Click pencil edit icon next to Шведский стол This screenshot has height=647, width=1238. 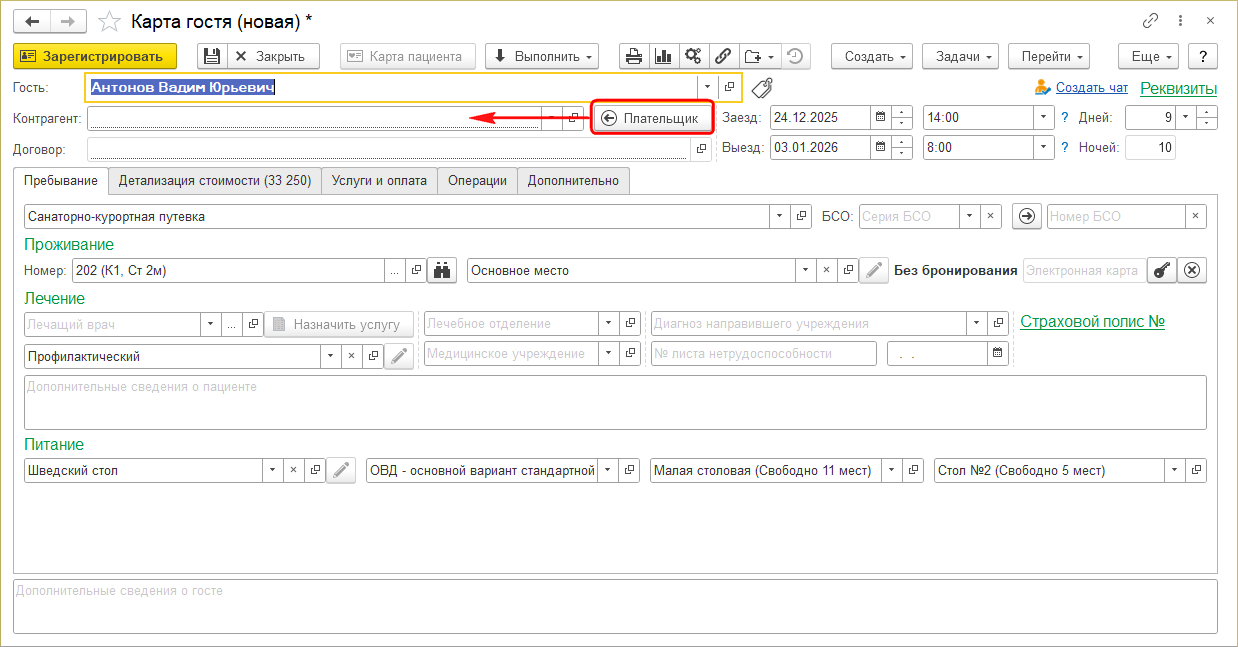pos(342,470)
